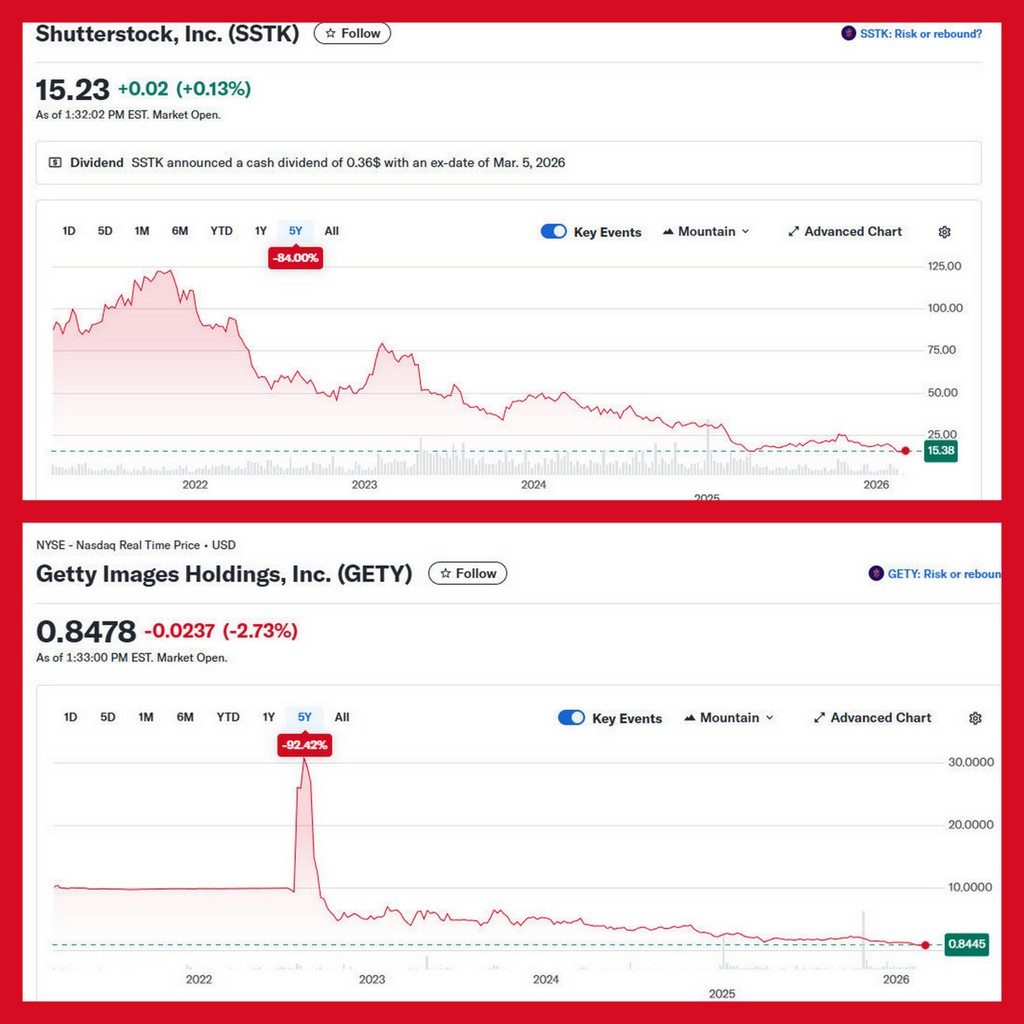Screen dimensions: 1024x1024
Task: Open Advanced Chart for GETY
Action: click(872, 718)
